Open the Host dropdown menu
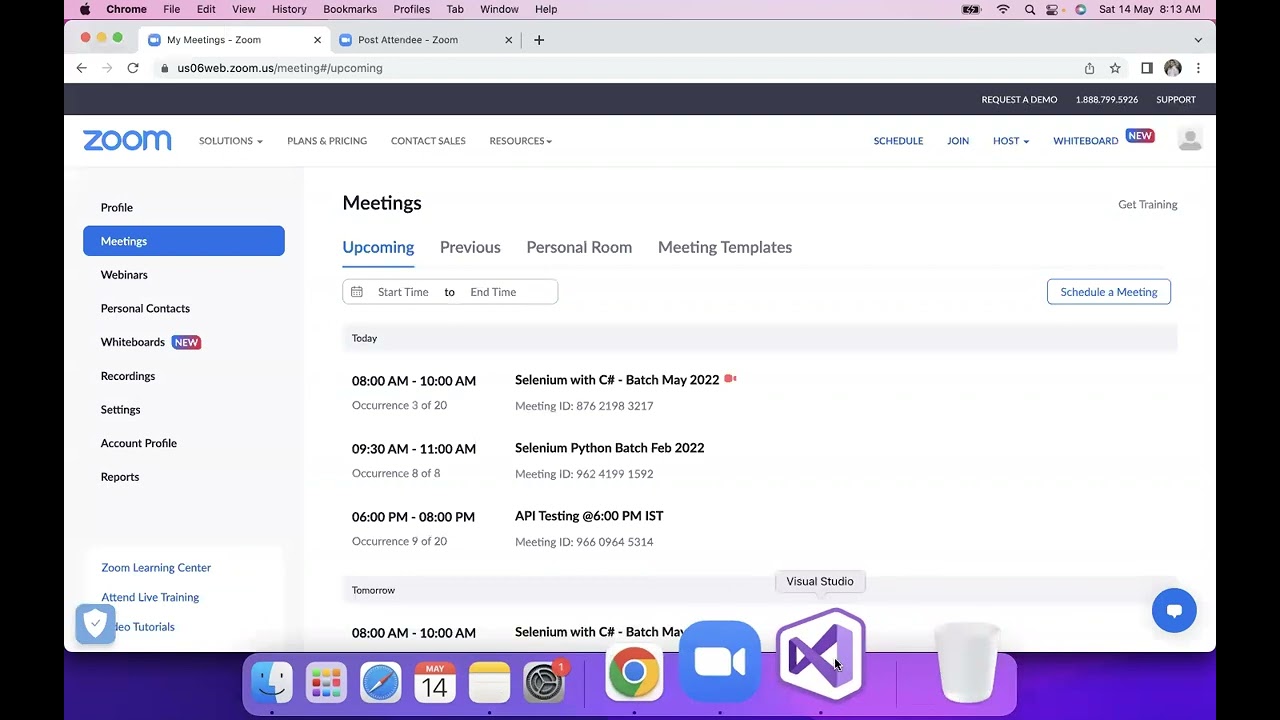This screenshot has width=1280, height=720. tap(1011, 141)
